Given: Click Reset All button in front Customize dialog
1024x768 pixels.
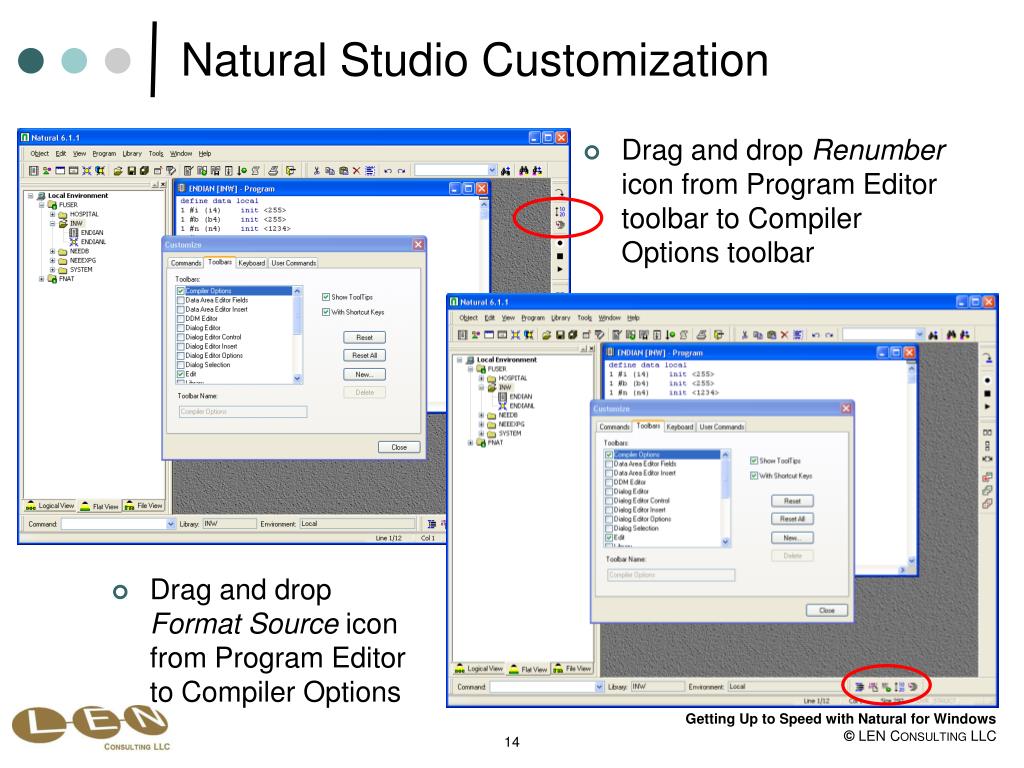Looking at the screenshot, I should click(792, 519).
